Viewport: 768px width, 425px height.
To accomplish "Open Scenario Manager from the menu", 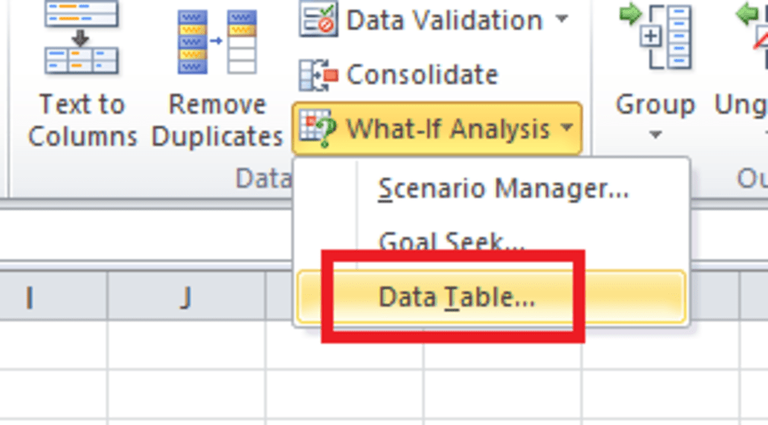I will click(503, 190).
